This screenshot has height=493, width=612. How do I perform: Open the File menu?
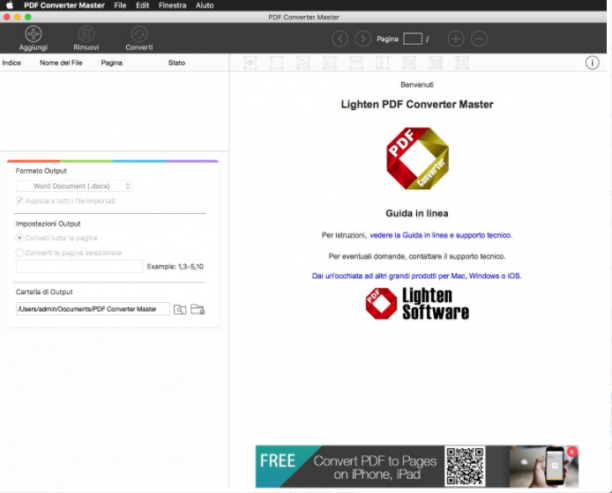coord(120,5)
